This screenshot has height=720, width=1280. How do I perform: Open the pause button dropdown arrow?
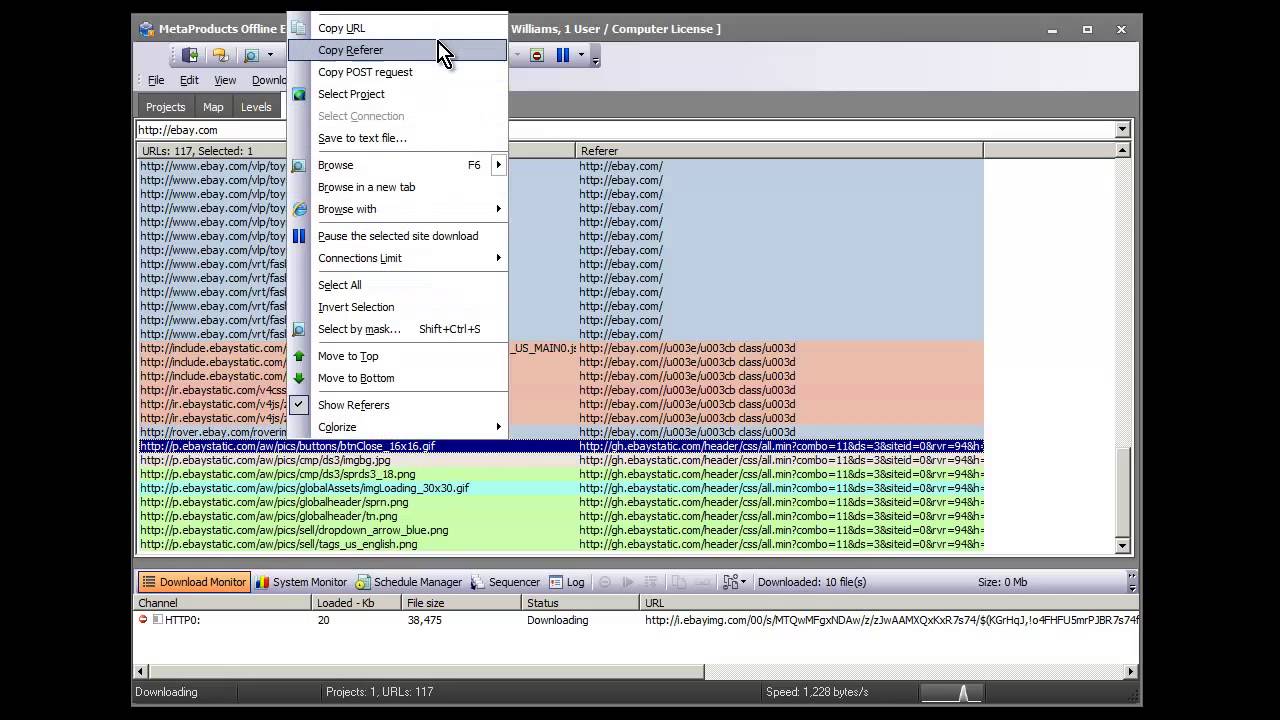(x=581, y=55)
